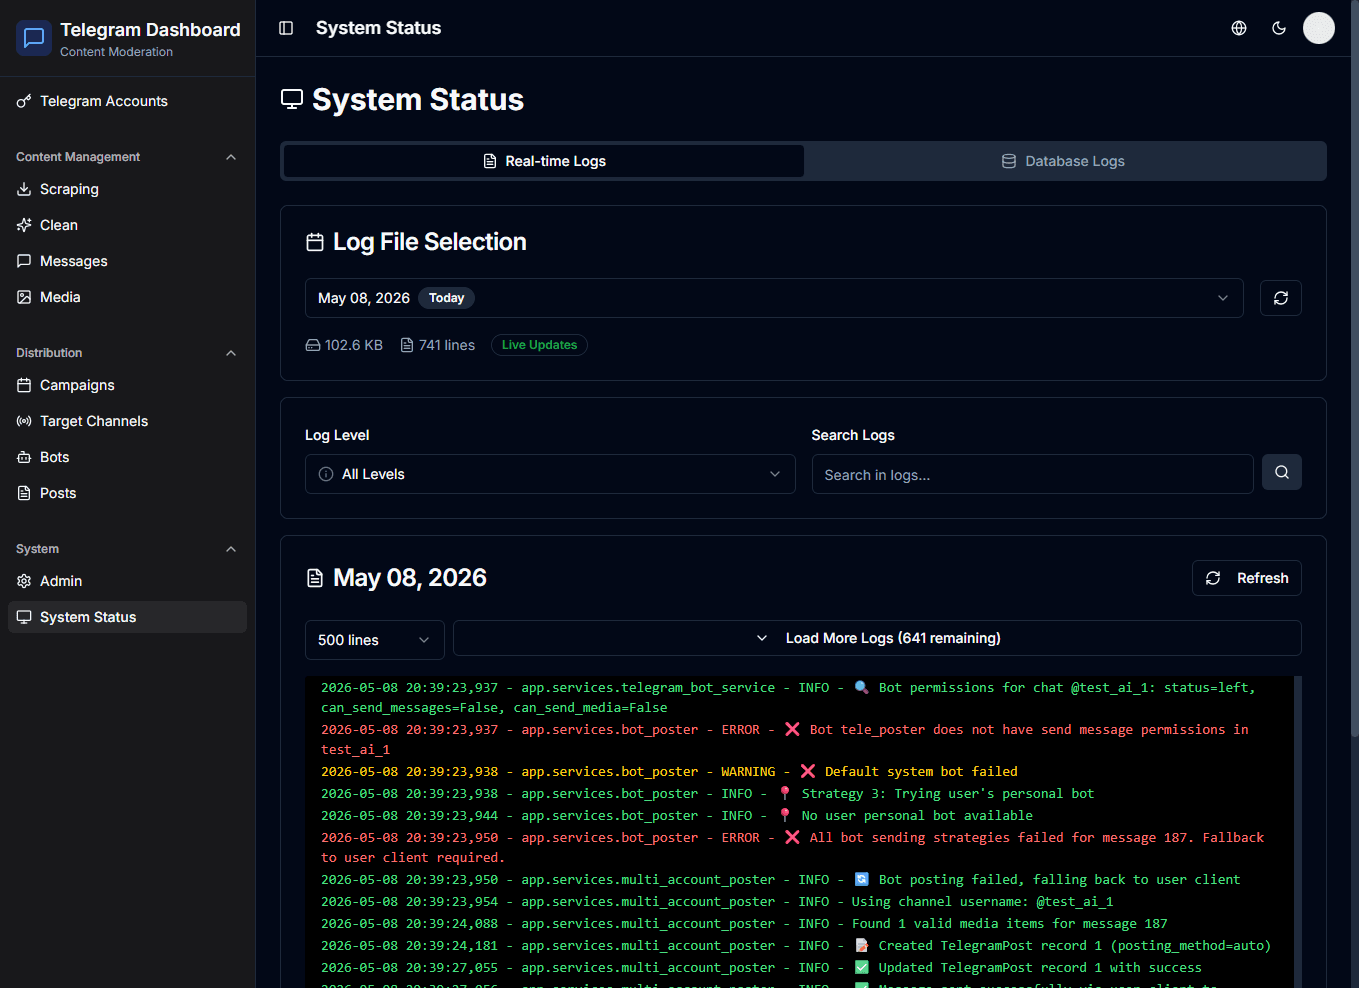The image size is (1359, 988).
Task: Open the user avatar menu
Action: [1319, 28]
